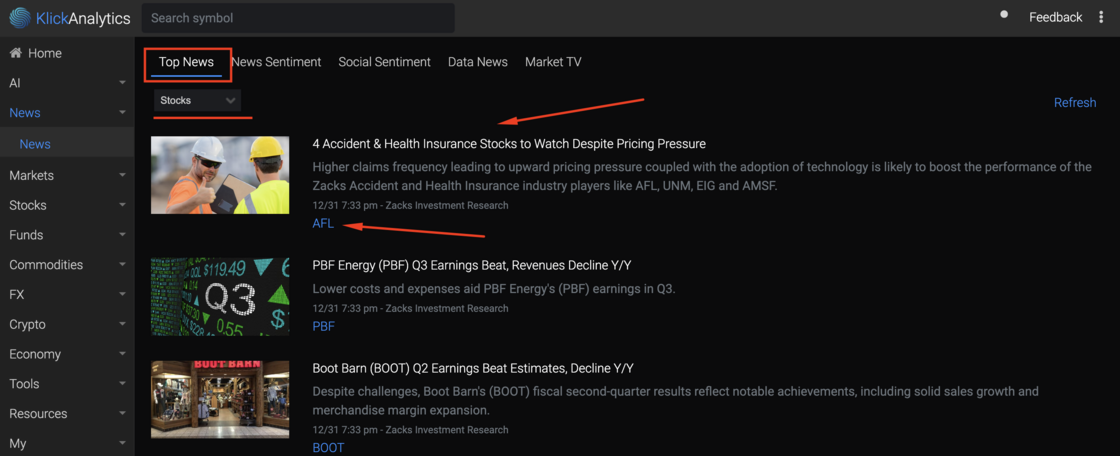This screenshot has height=456, width=1120.
Task: Expand the Stocks sidebar section arrow
Action: 122,206
